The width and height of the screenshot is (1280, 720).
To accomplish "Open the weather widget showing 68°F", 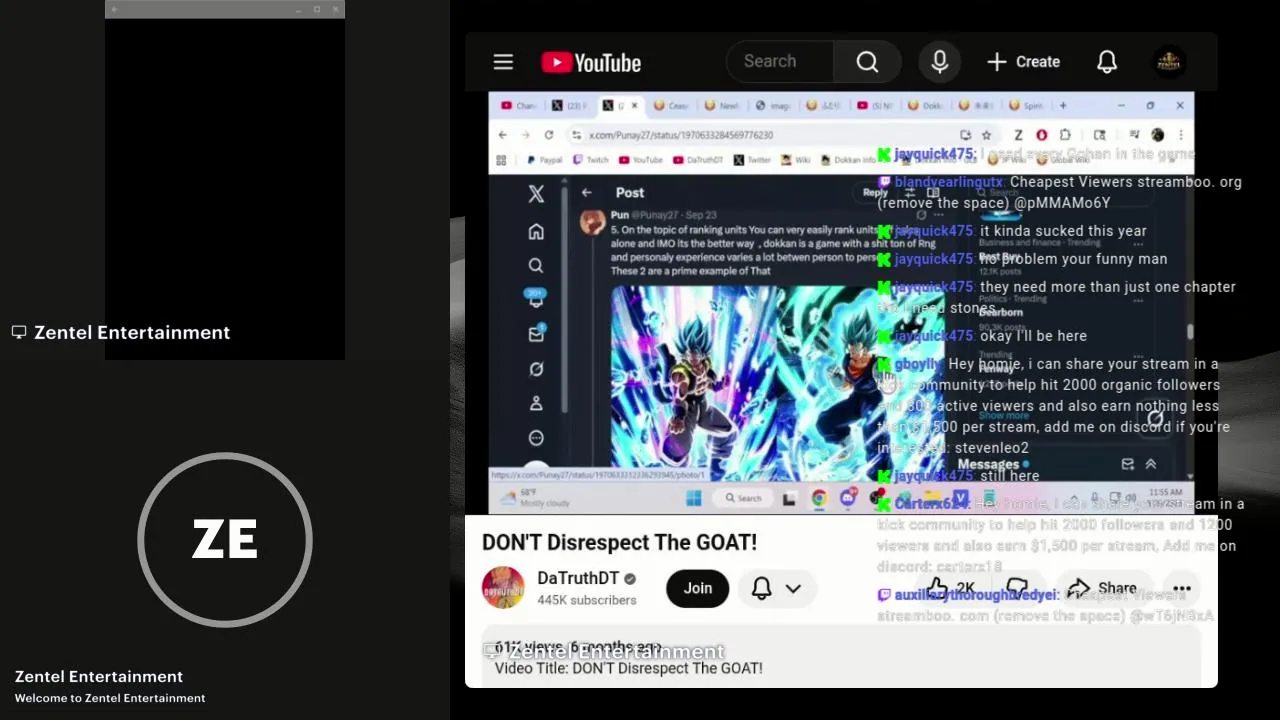I will point(533,498).
